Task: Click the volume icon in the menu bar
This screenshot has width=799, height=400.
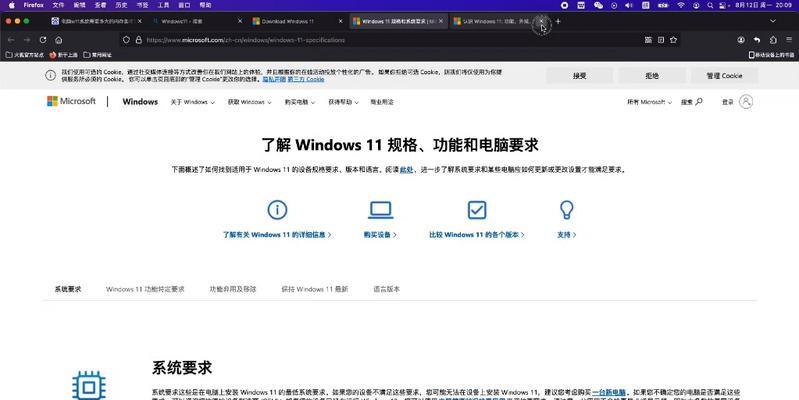Action: (628, 5)
